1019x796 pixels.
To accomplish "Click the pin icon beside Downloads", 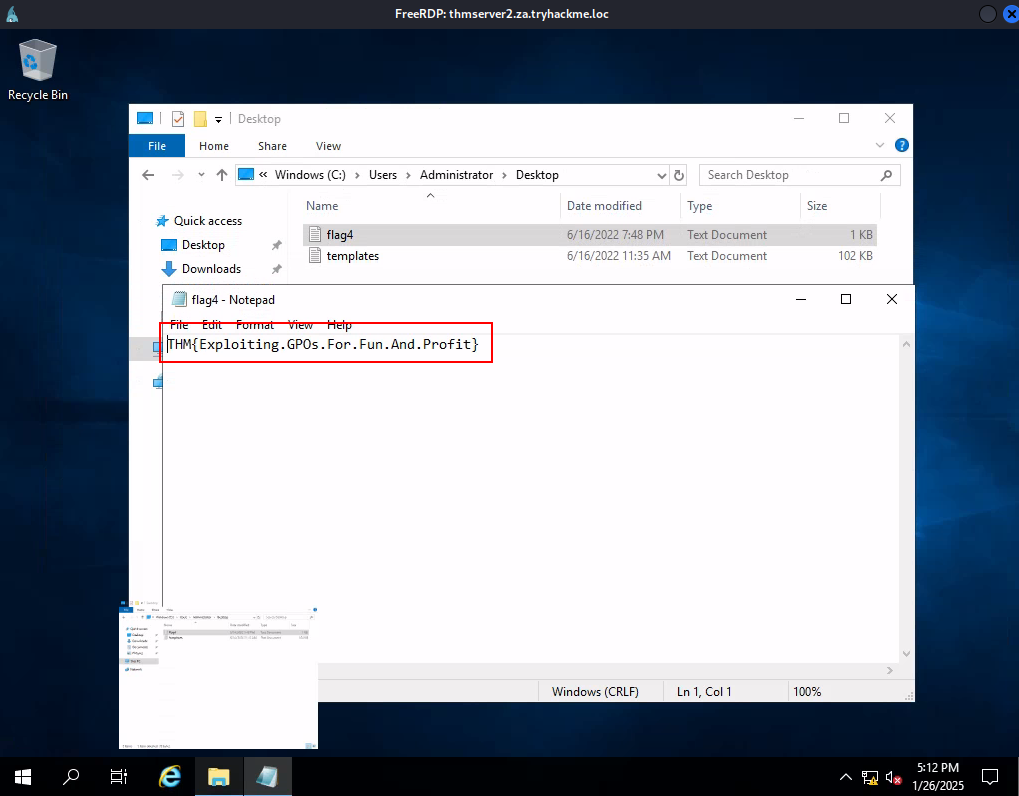I will point(277,269).
